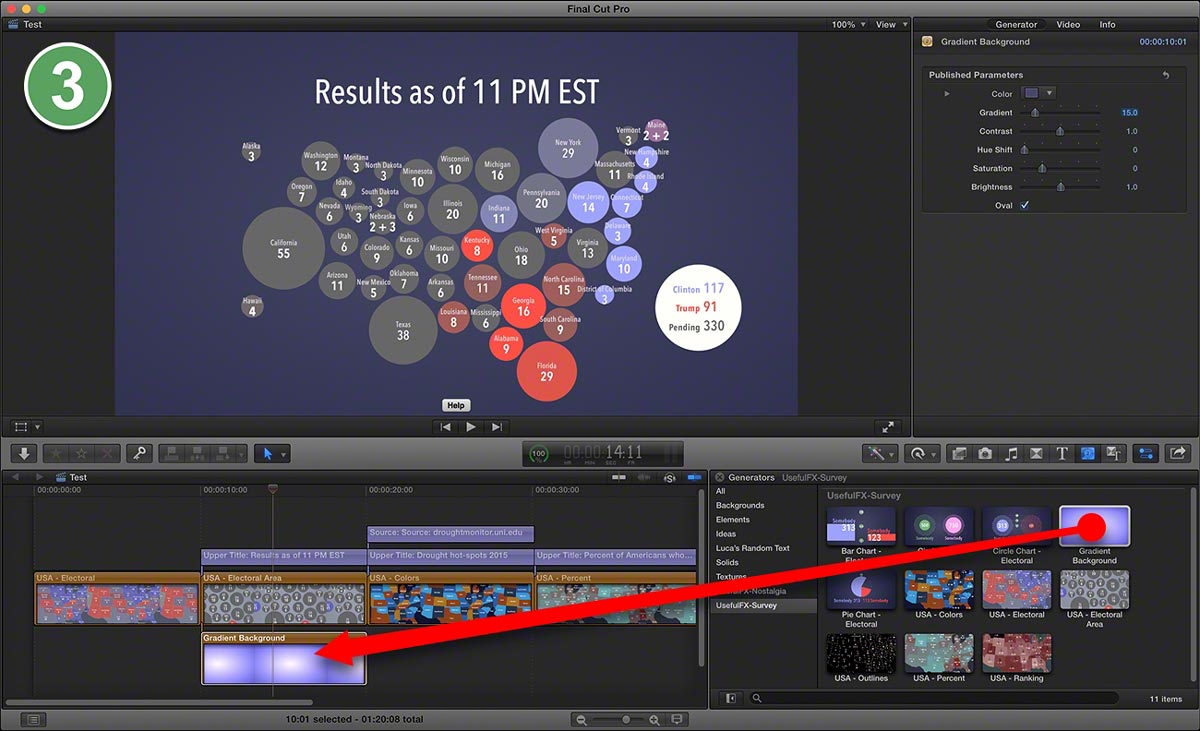
Task: Open the Themes browser
Action: pyautogui.click(x=1114, y=454)
